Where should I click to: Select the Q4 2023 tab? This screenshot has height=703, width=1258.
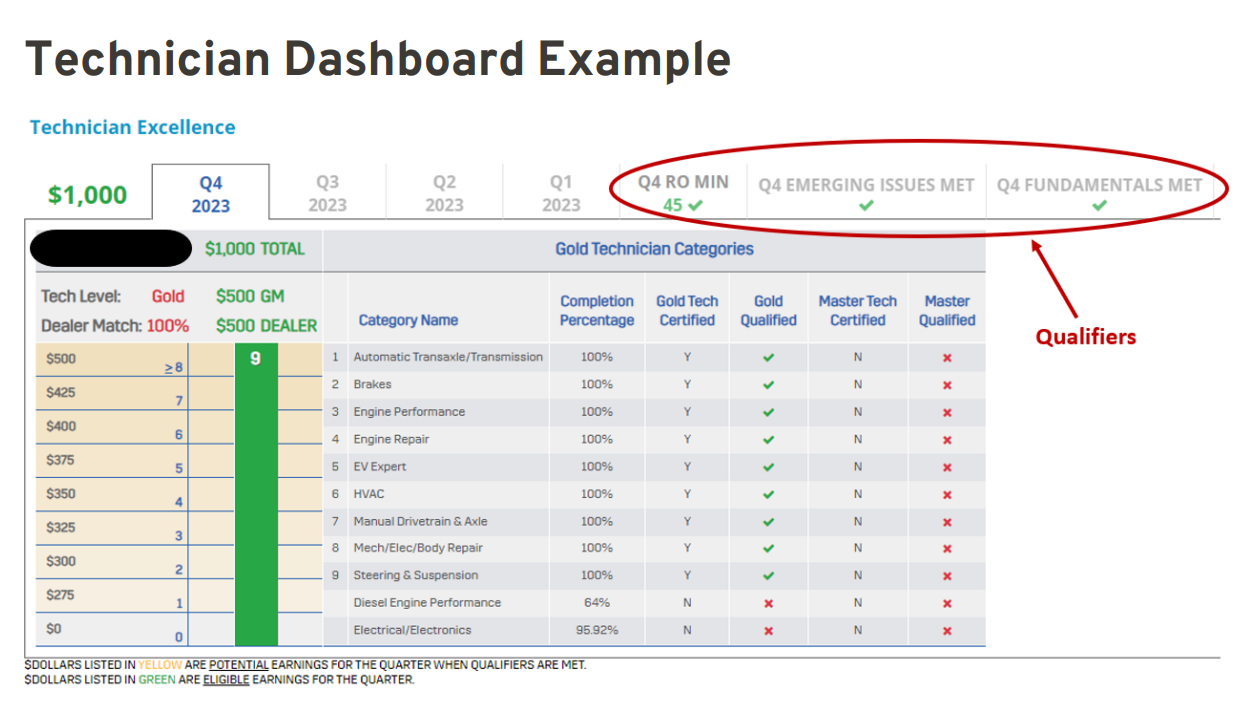point(210,194)
